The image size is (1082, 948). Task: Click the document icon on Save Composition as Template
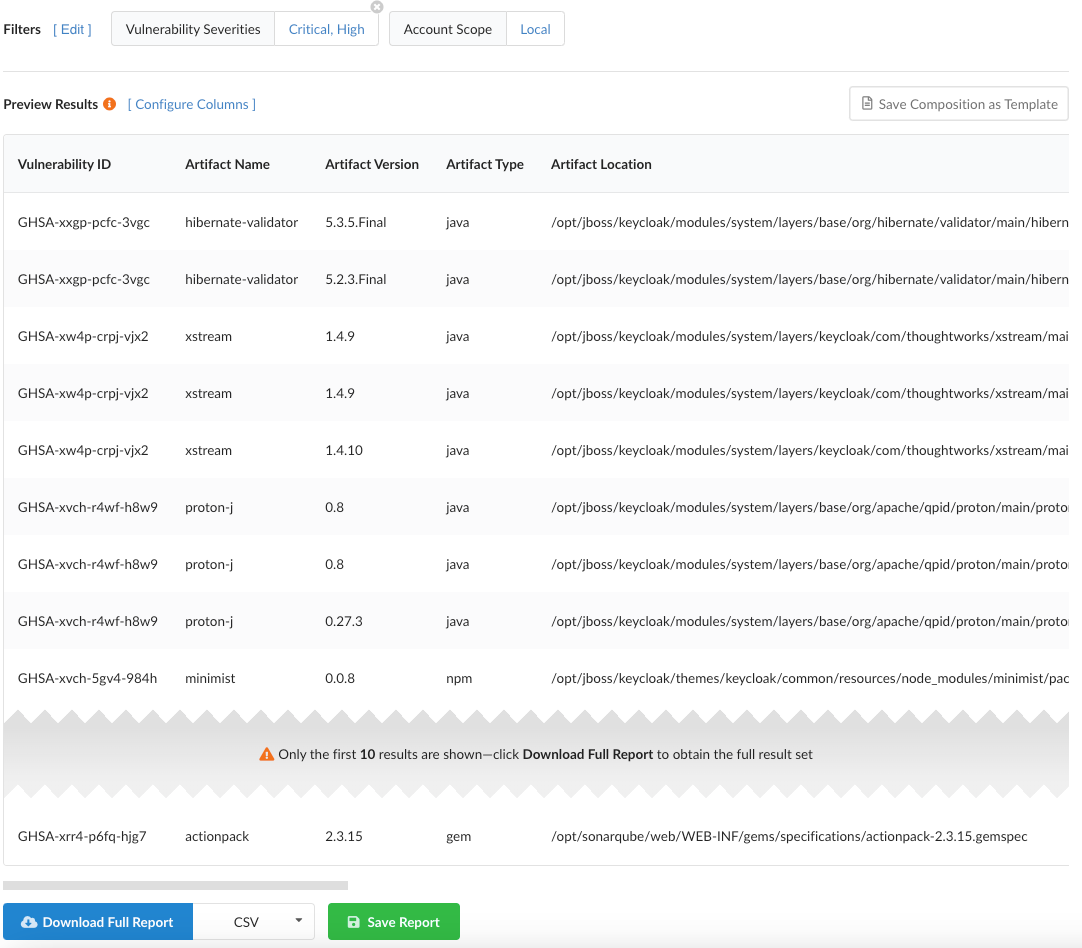[x=866, y=103]
